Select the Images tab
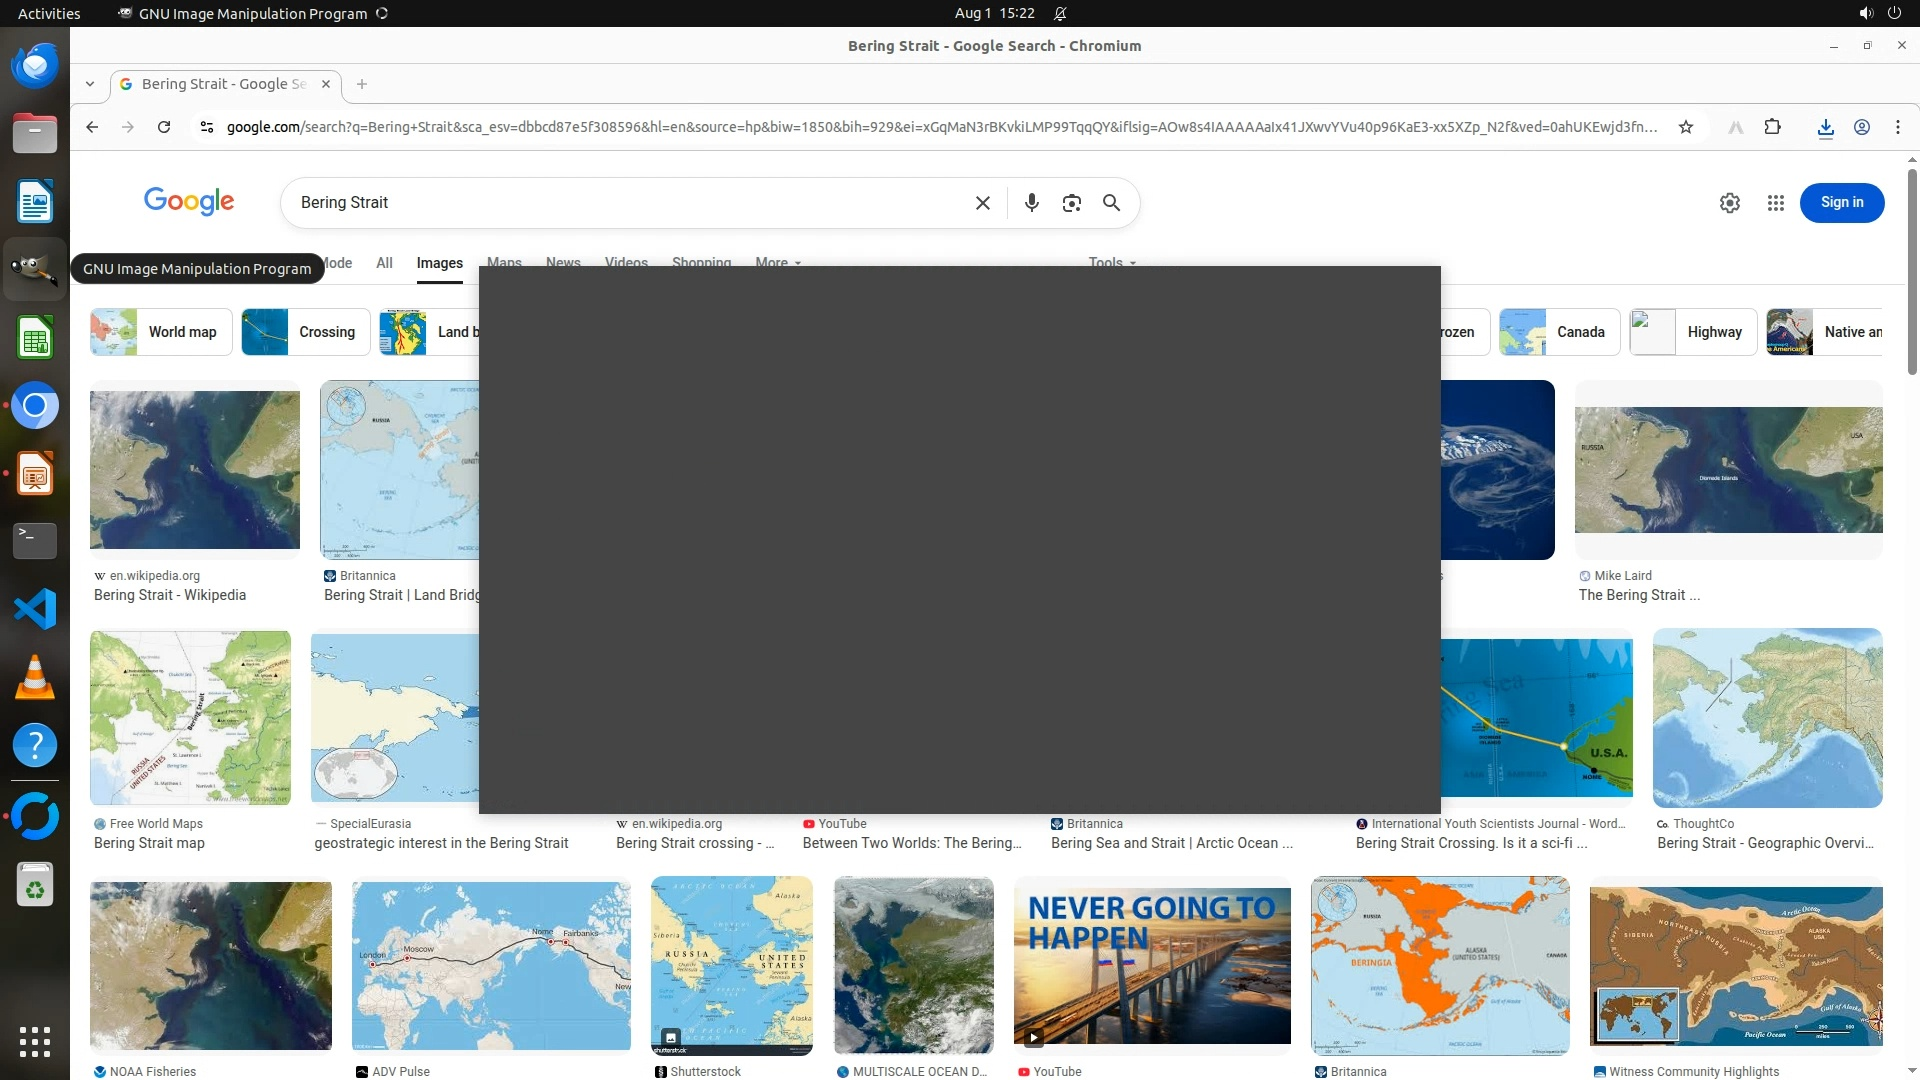 click(x=439, y=263)
